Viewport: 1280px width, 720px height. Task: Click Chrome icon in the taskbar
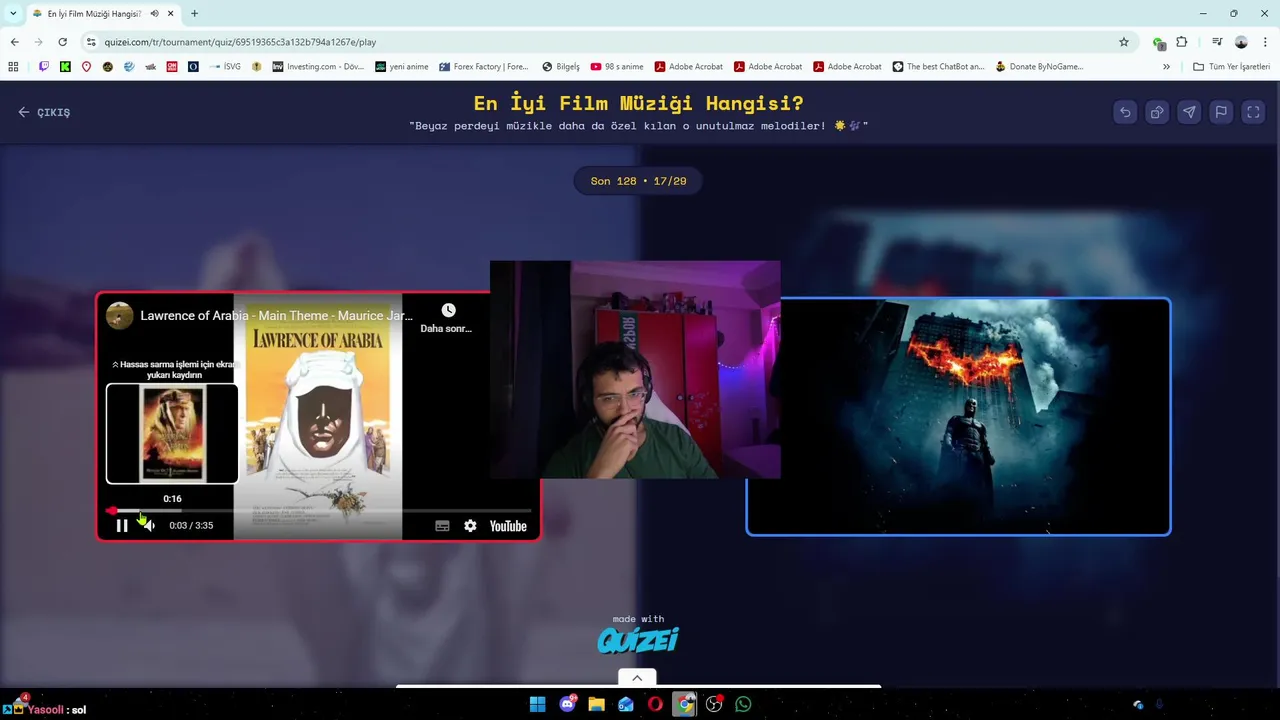coord(684,704)
